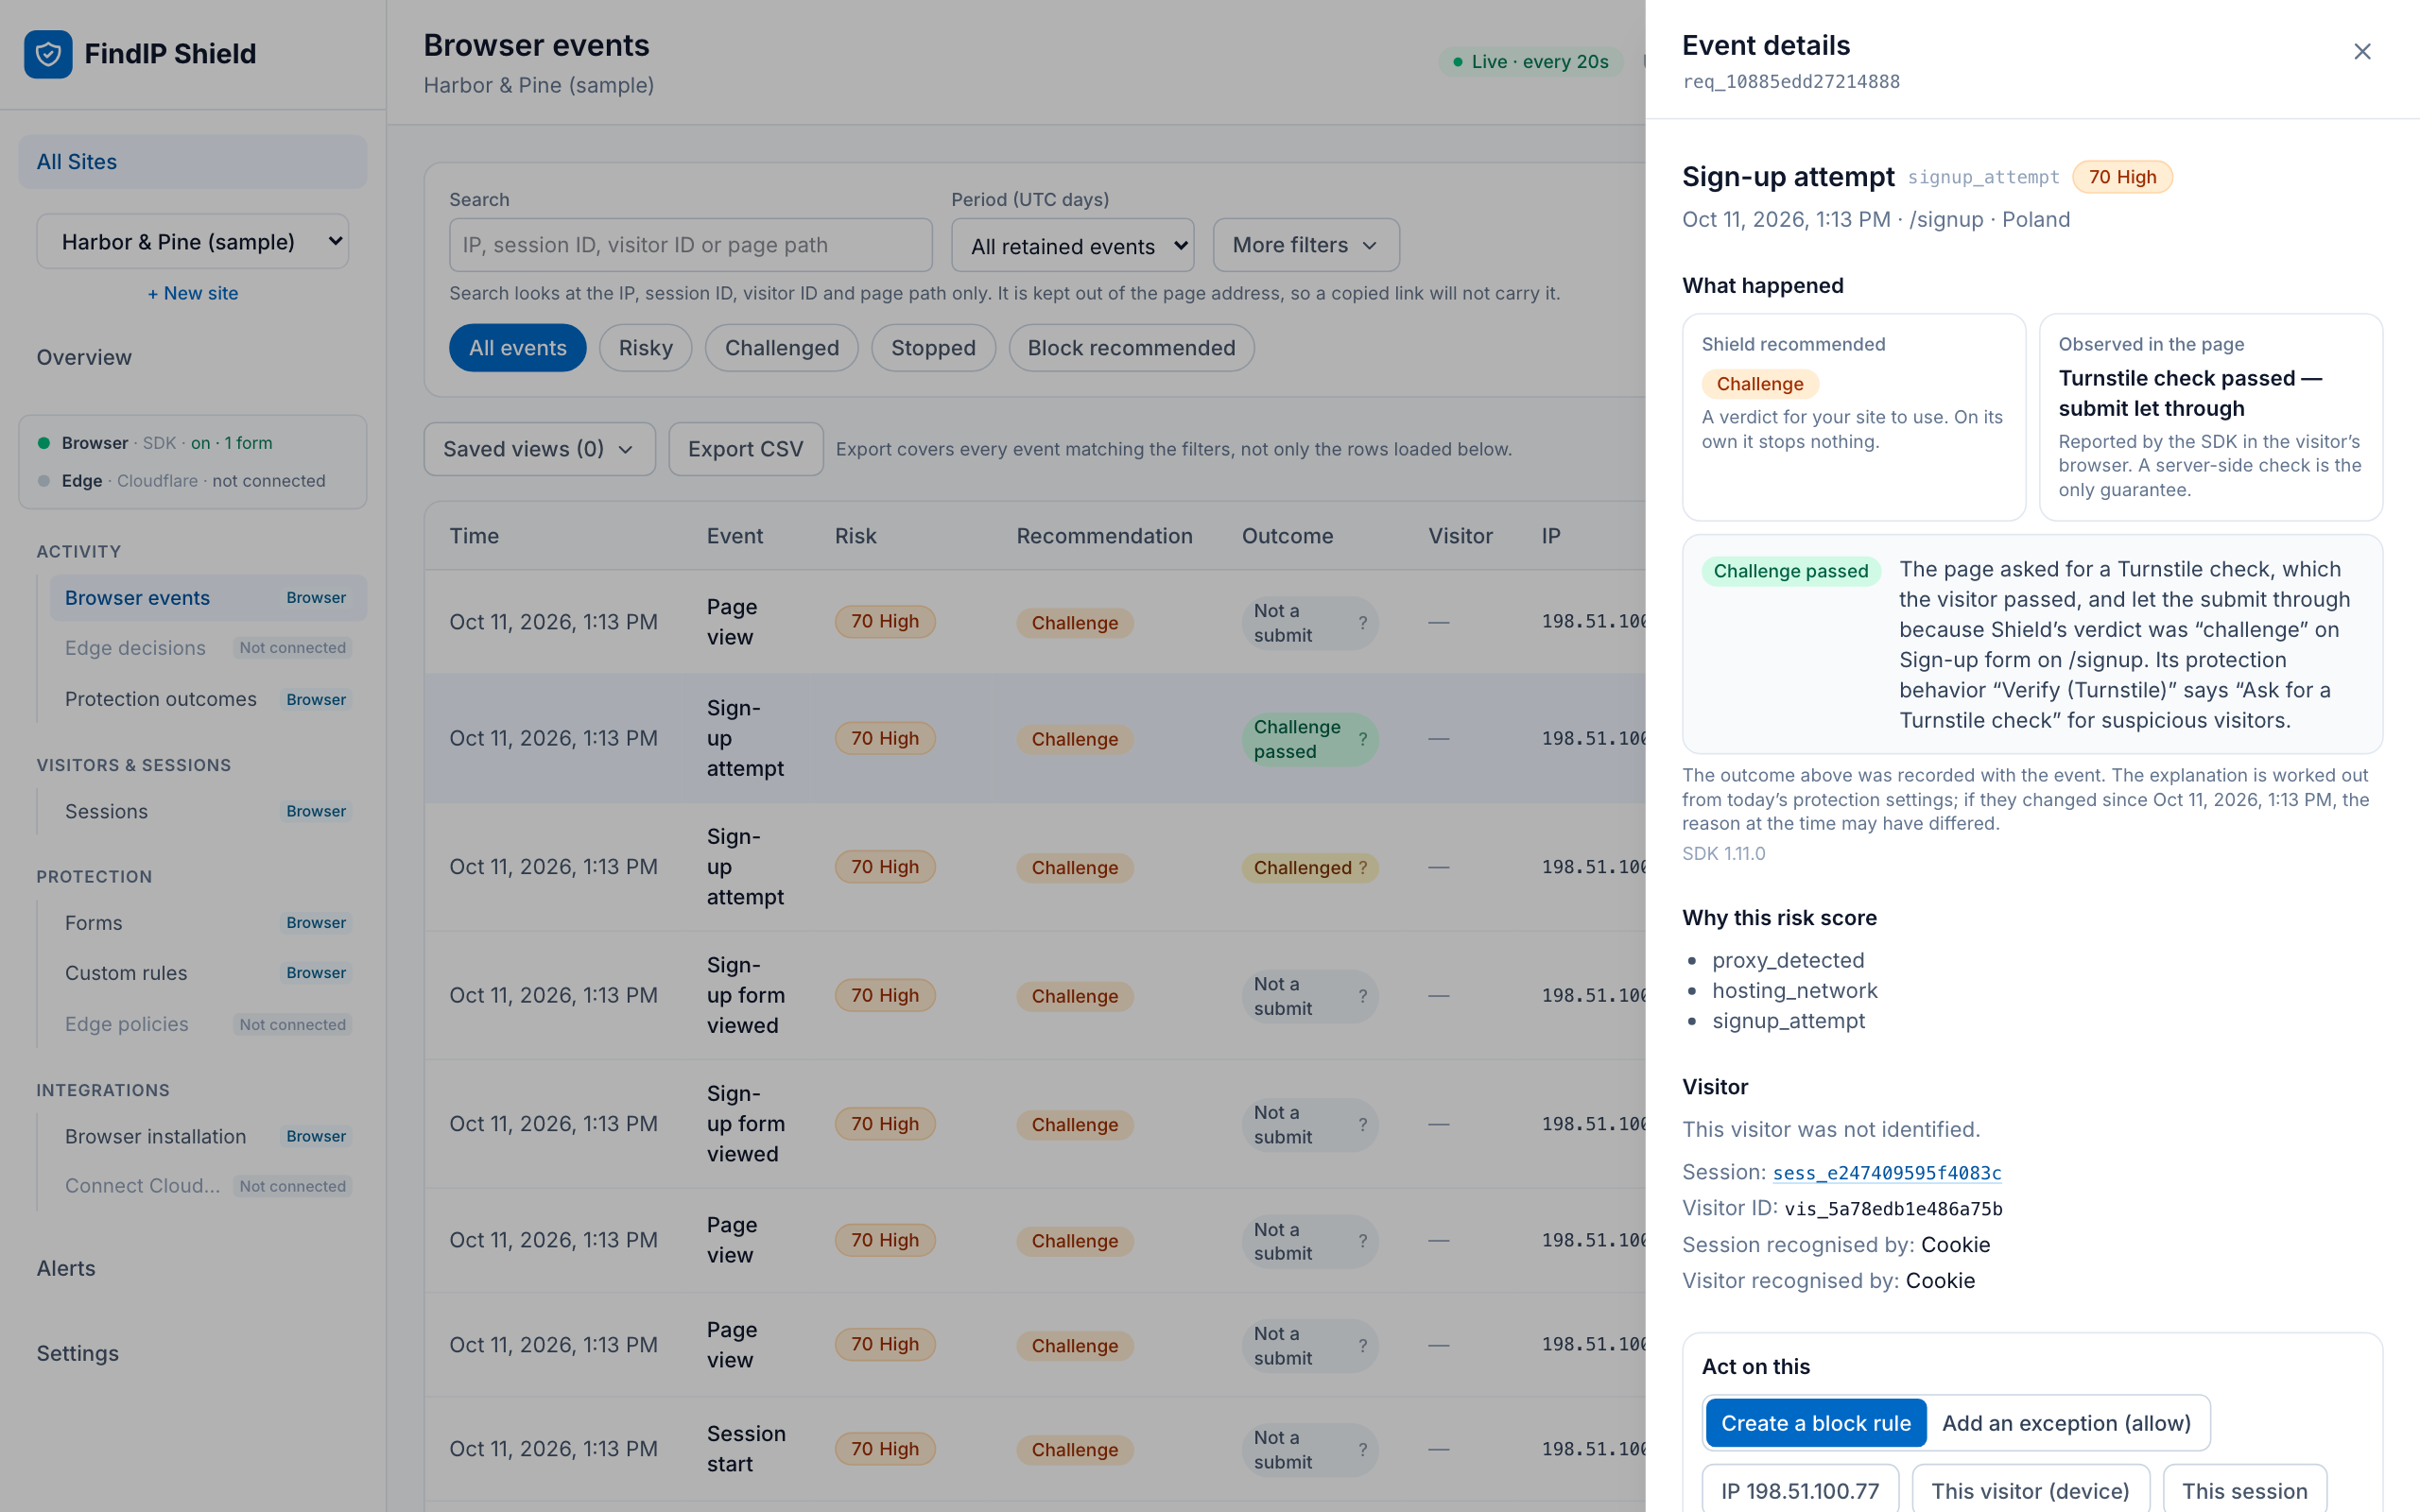Open session sess_e247409595f4083c link

(1886, 1172)
